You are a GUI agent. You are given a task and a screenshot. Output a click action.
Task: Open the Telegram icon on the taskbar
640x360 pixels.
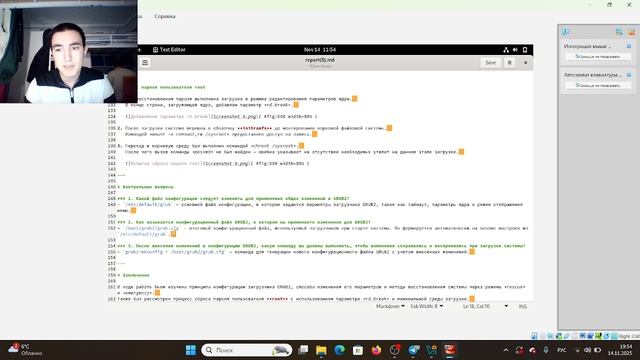pyautogui.click(x=413, y=350)
